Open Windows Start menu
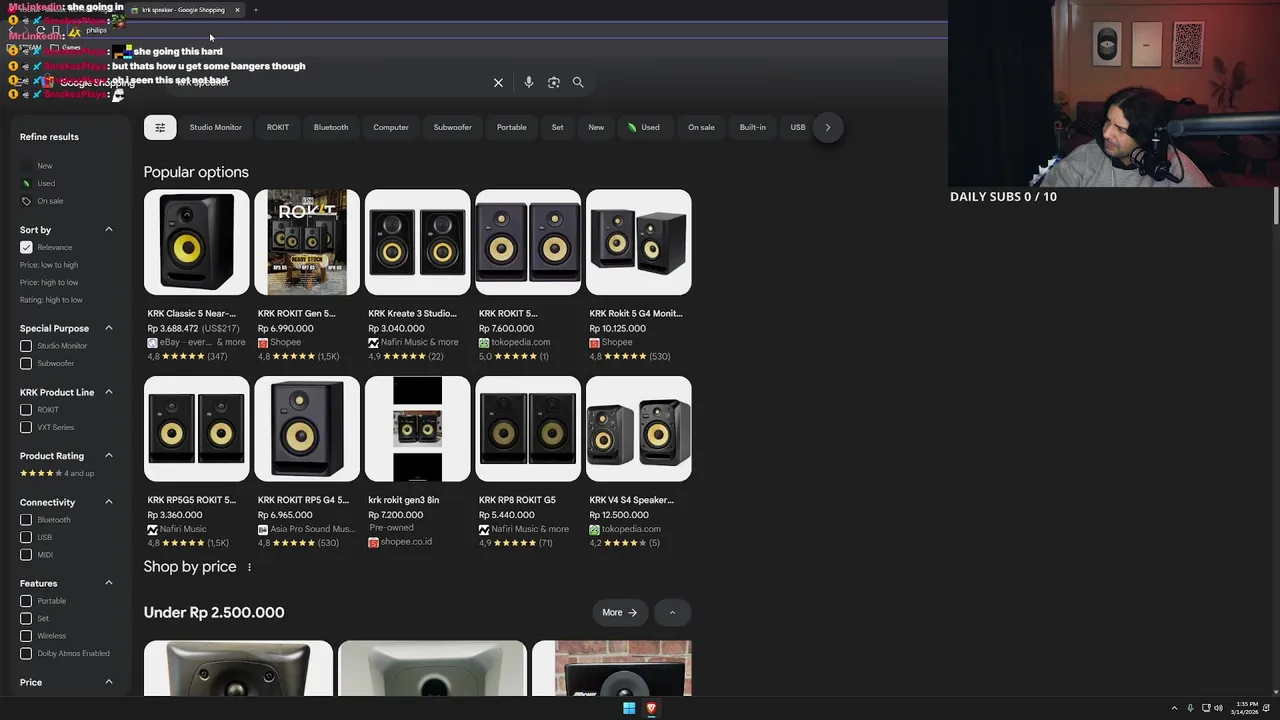Viewport: 1280px width, 720px height. click(629, 708)
